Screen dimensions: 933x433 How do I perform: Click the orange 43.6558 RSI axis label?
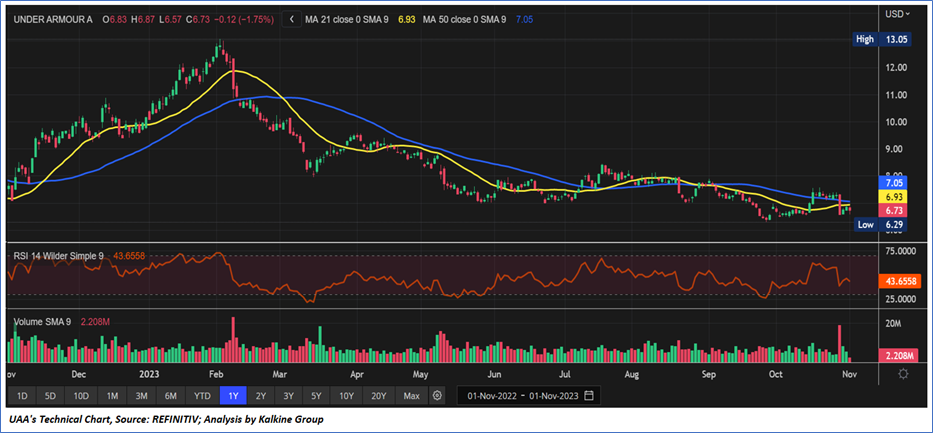click(x=900, y=281)
